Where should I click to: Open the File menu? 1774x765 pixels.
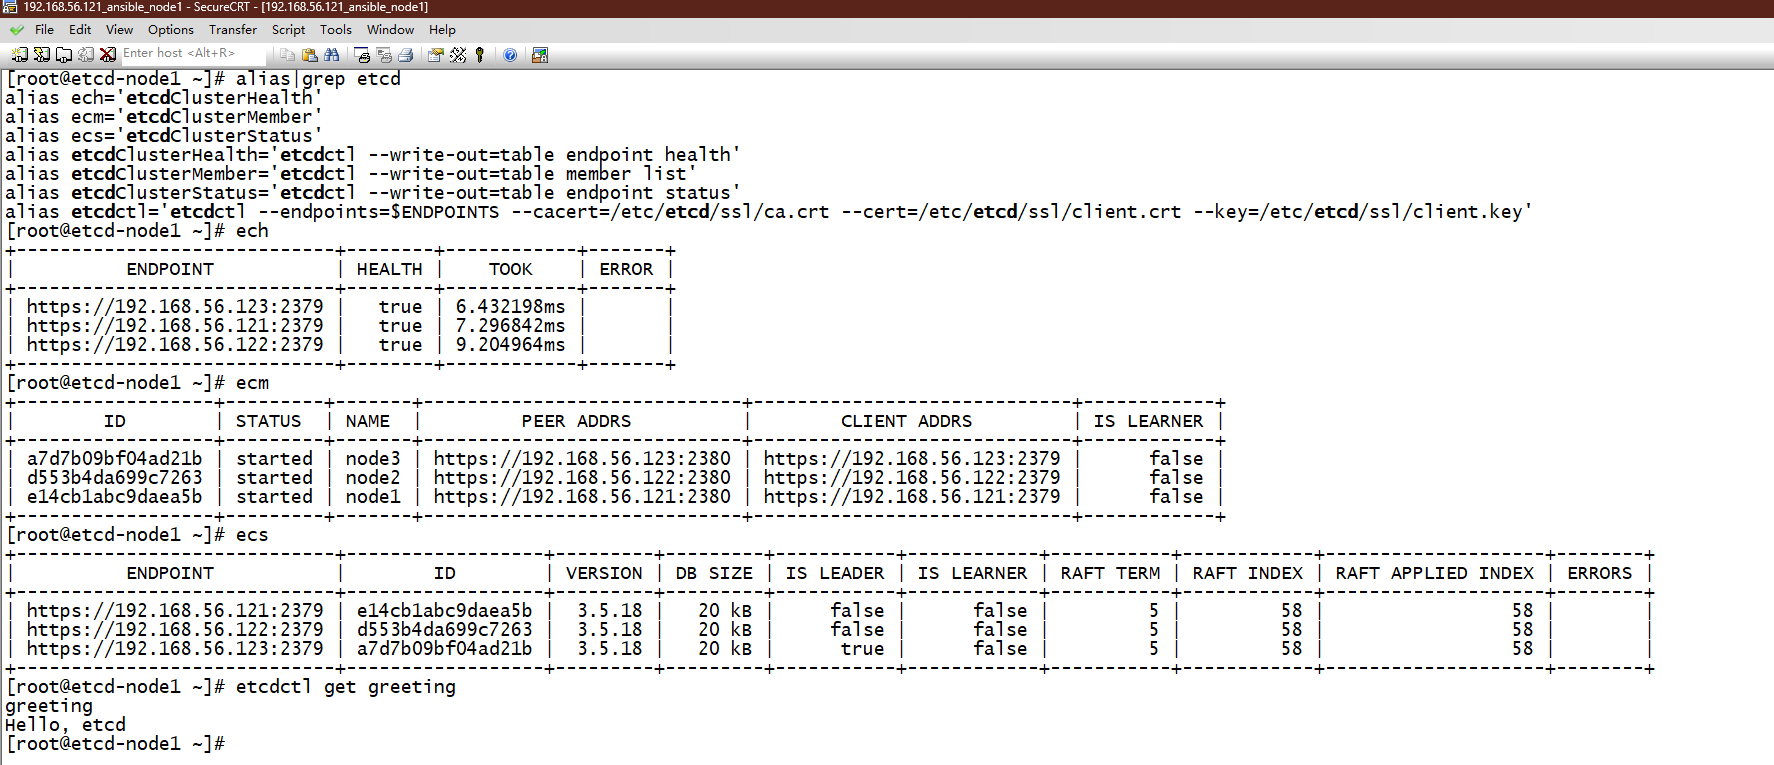[44, 30]
